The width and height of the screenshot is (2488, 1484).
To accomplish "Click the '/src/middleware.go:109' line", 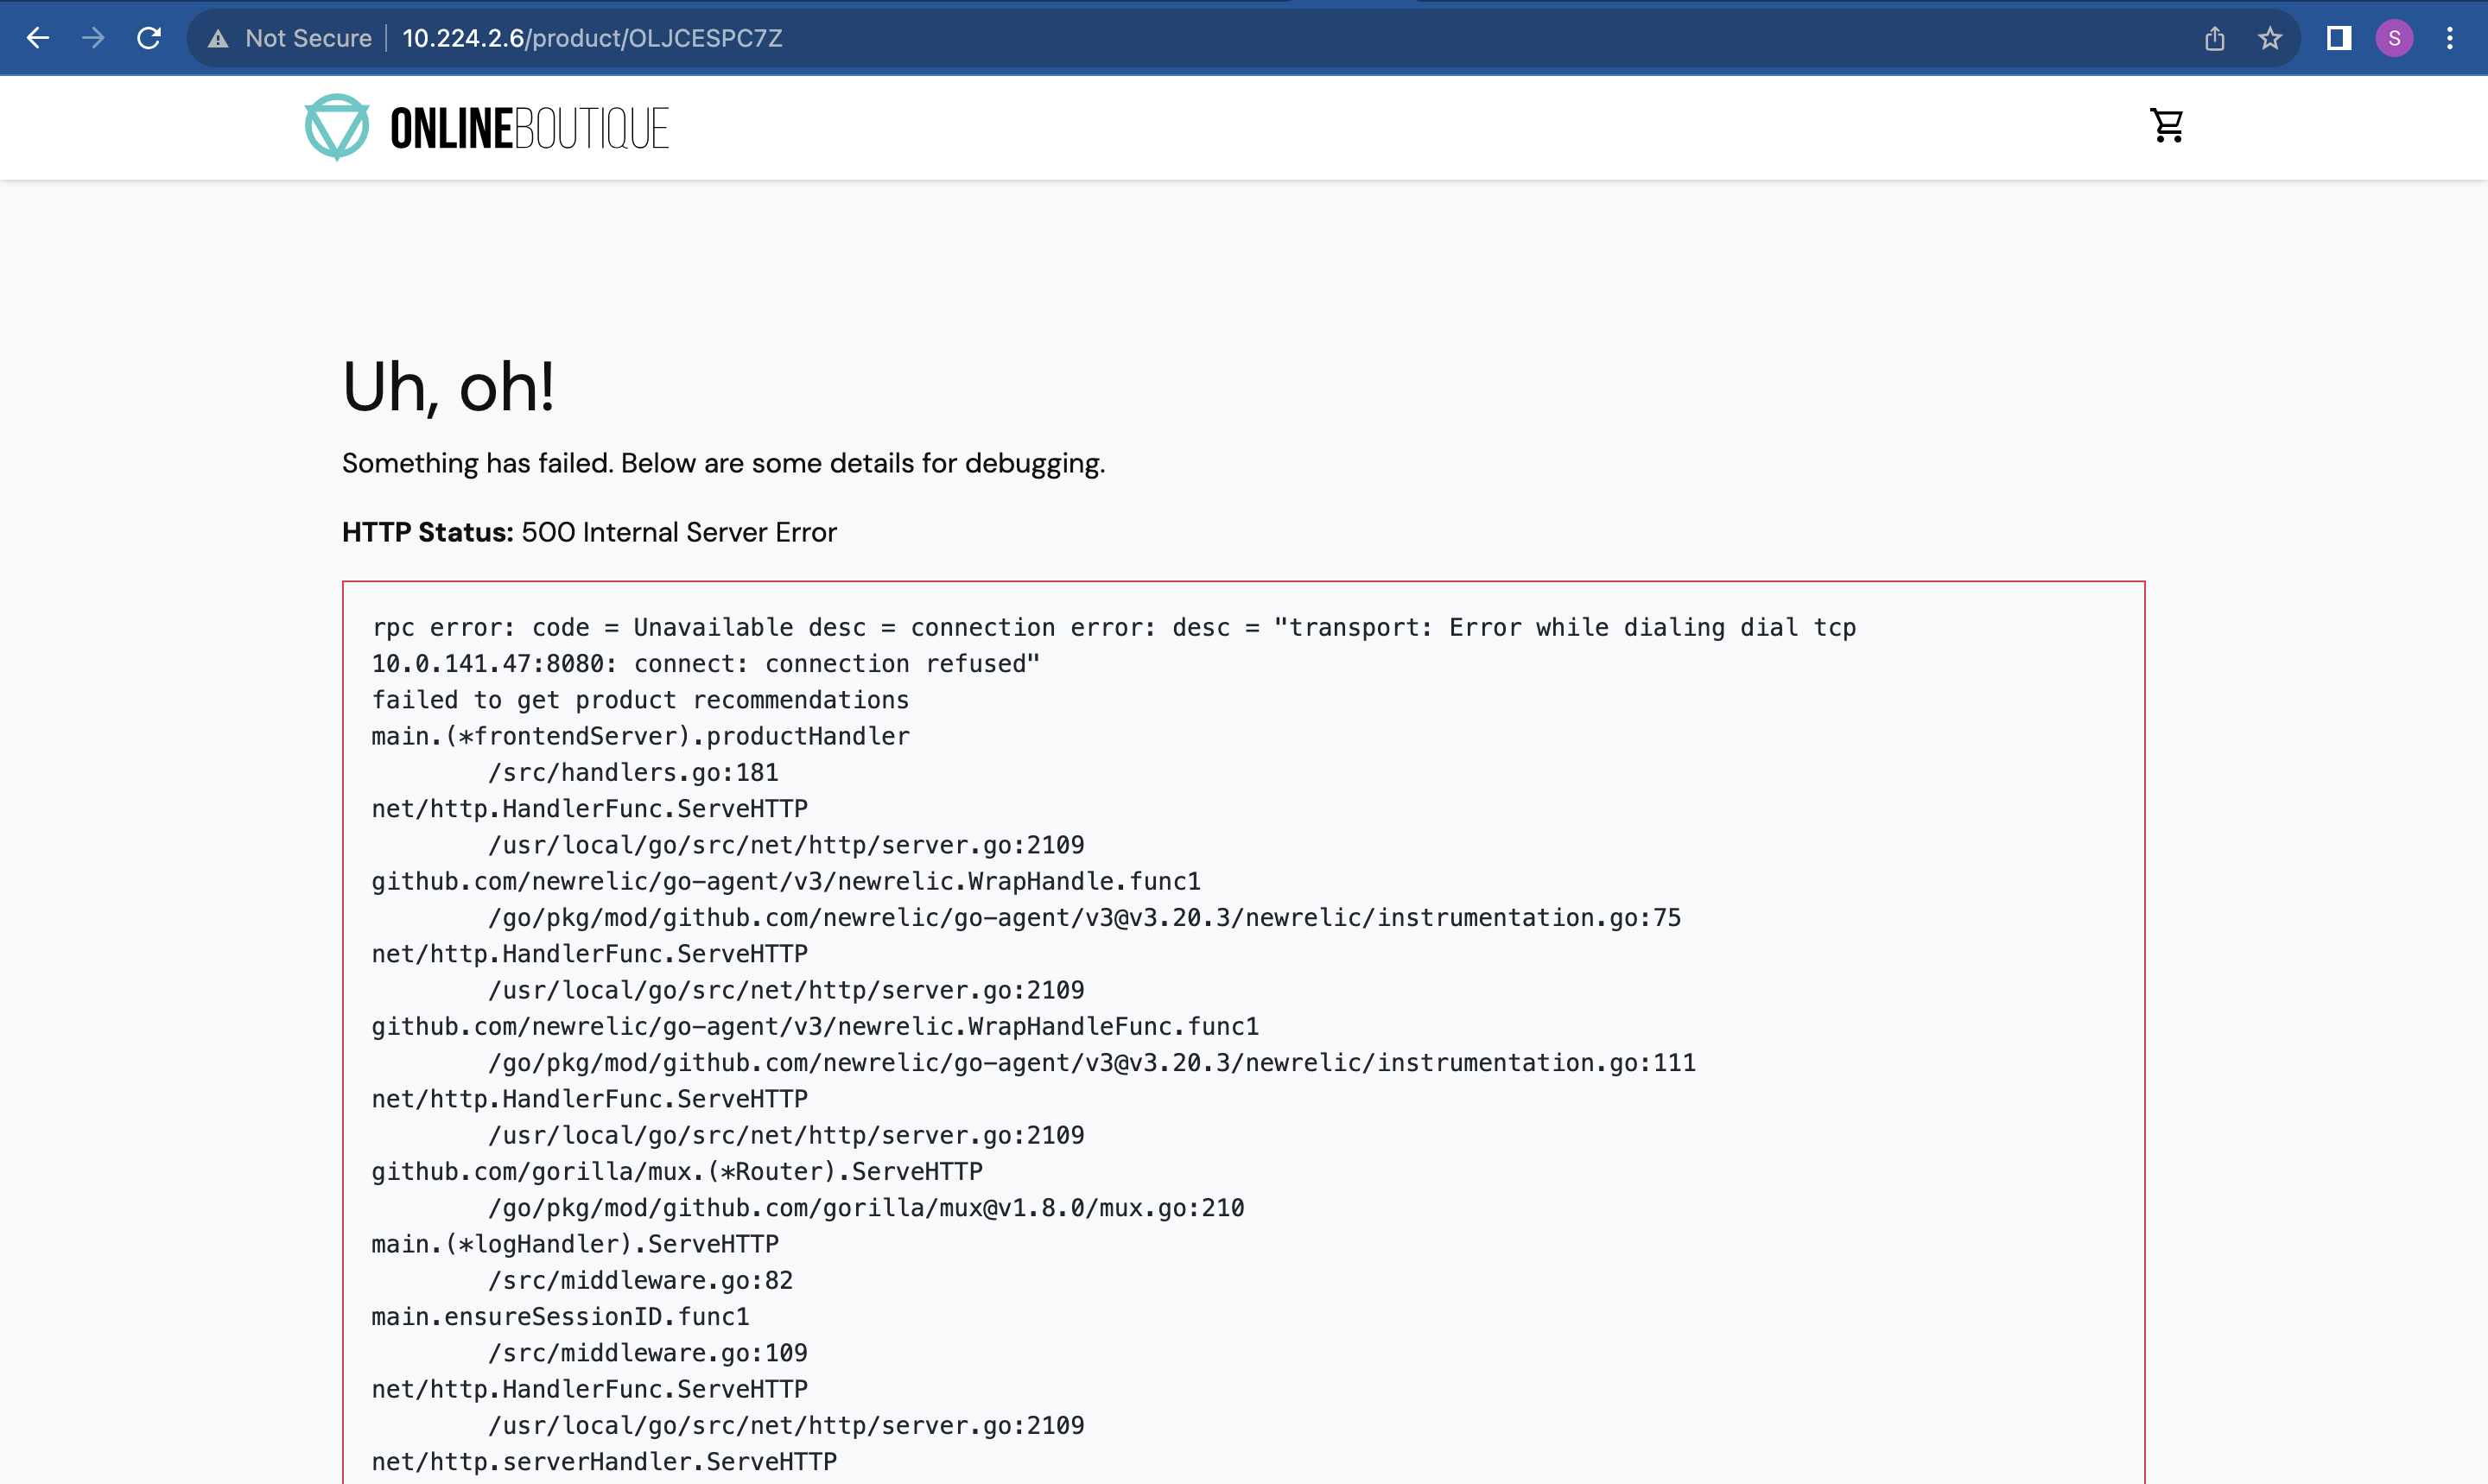I will coord(648,1353).
